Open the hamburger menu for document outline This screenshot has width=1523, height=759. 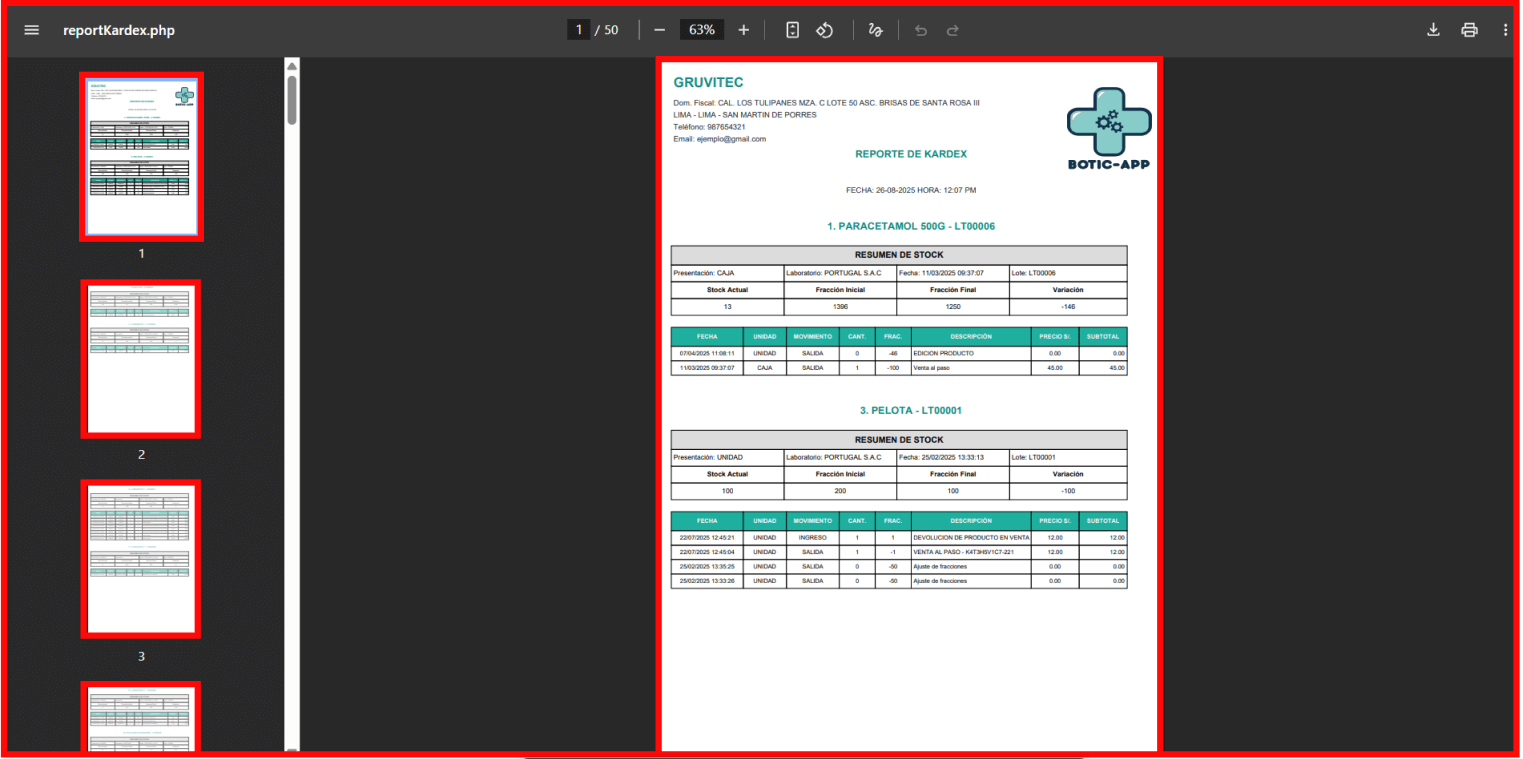pos(31,29)
